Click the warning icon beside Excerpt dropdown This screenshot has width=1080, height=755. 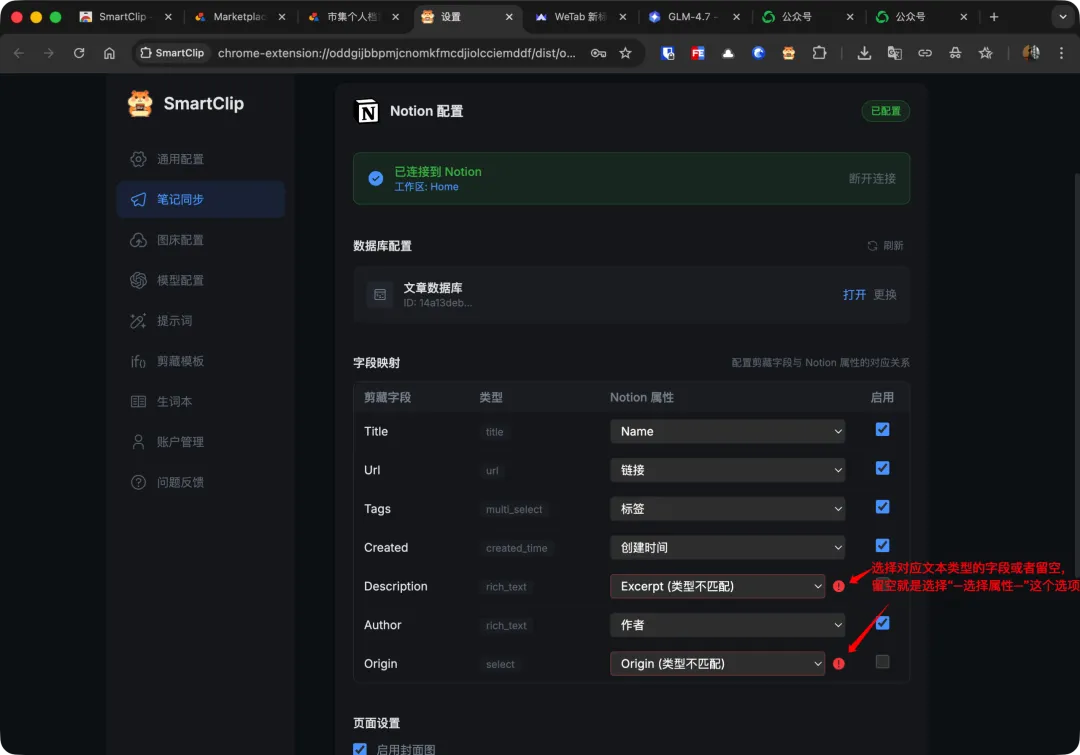point(838,586)
